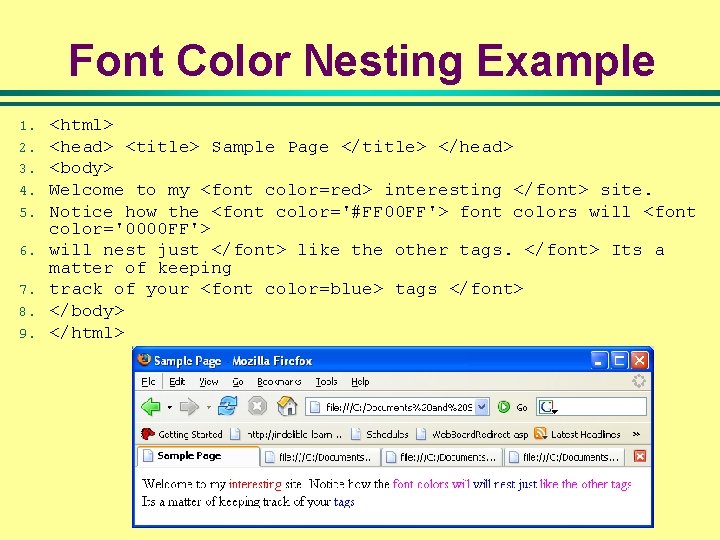Close the Firefox window
720x540 pixels.
(x=639, y=361)
